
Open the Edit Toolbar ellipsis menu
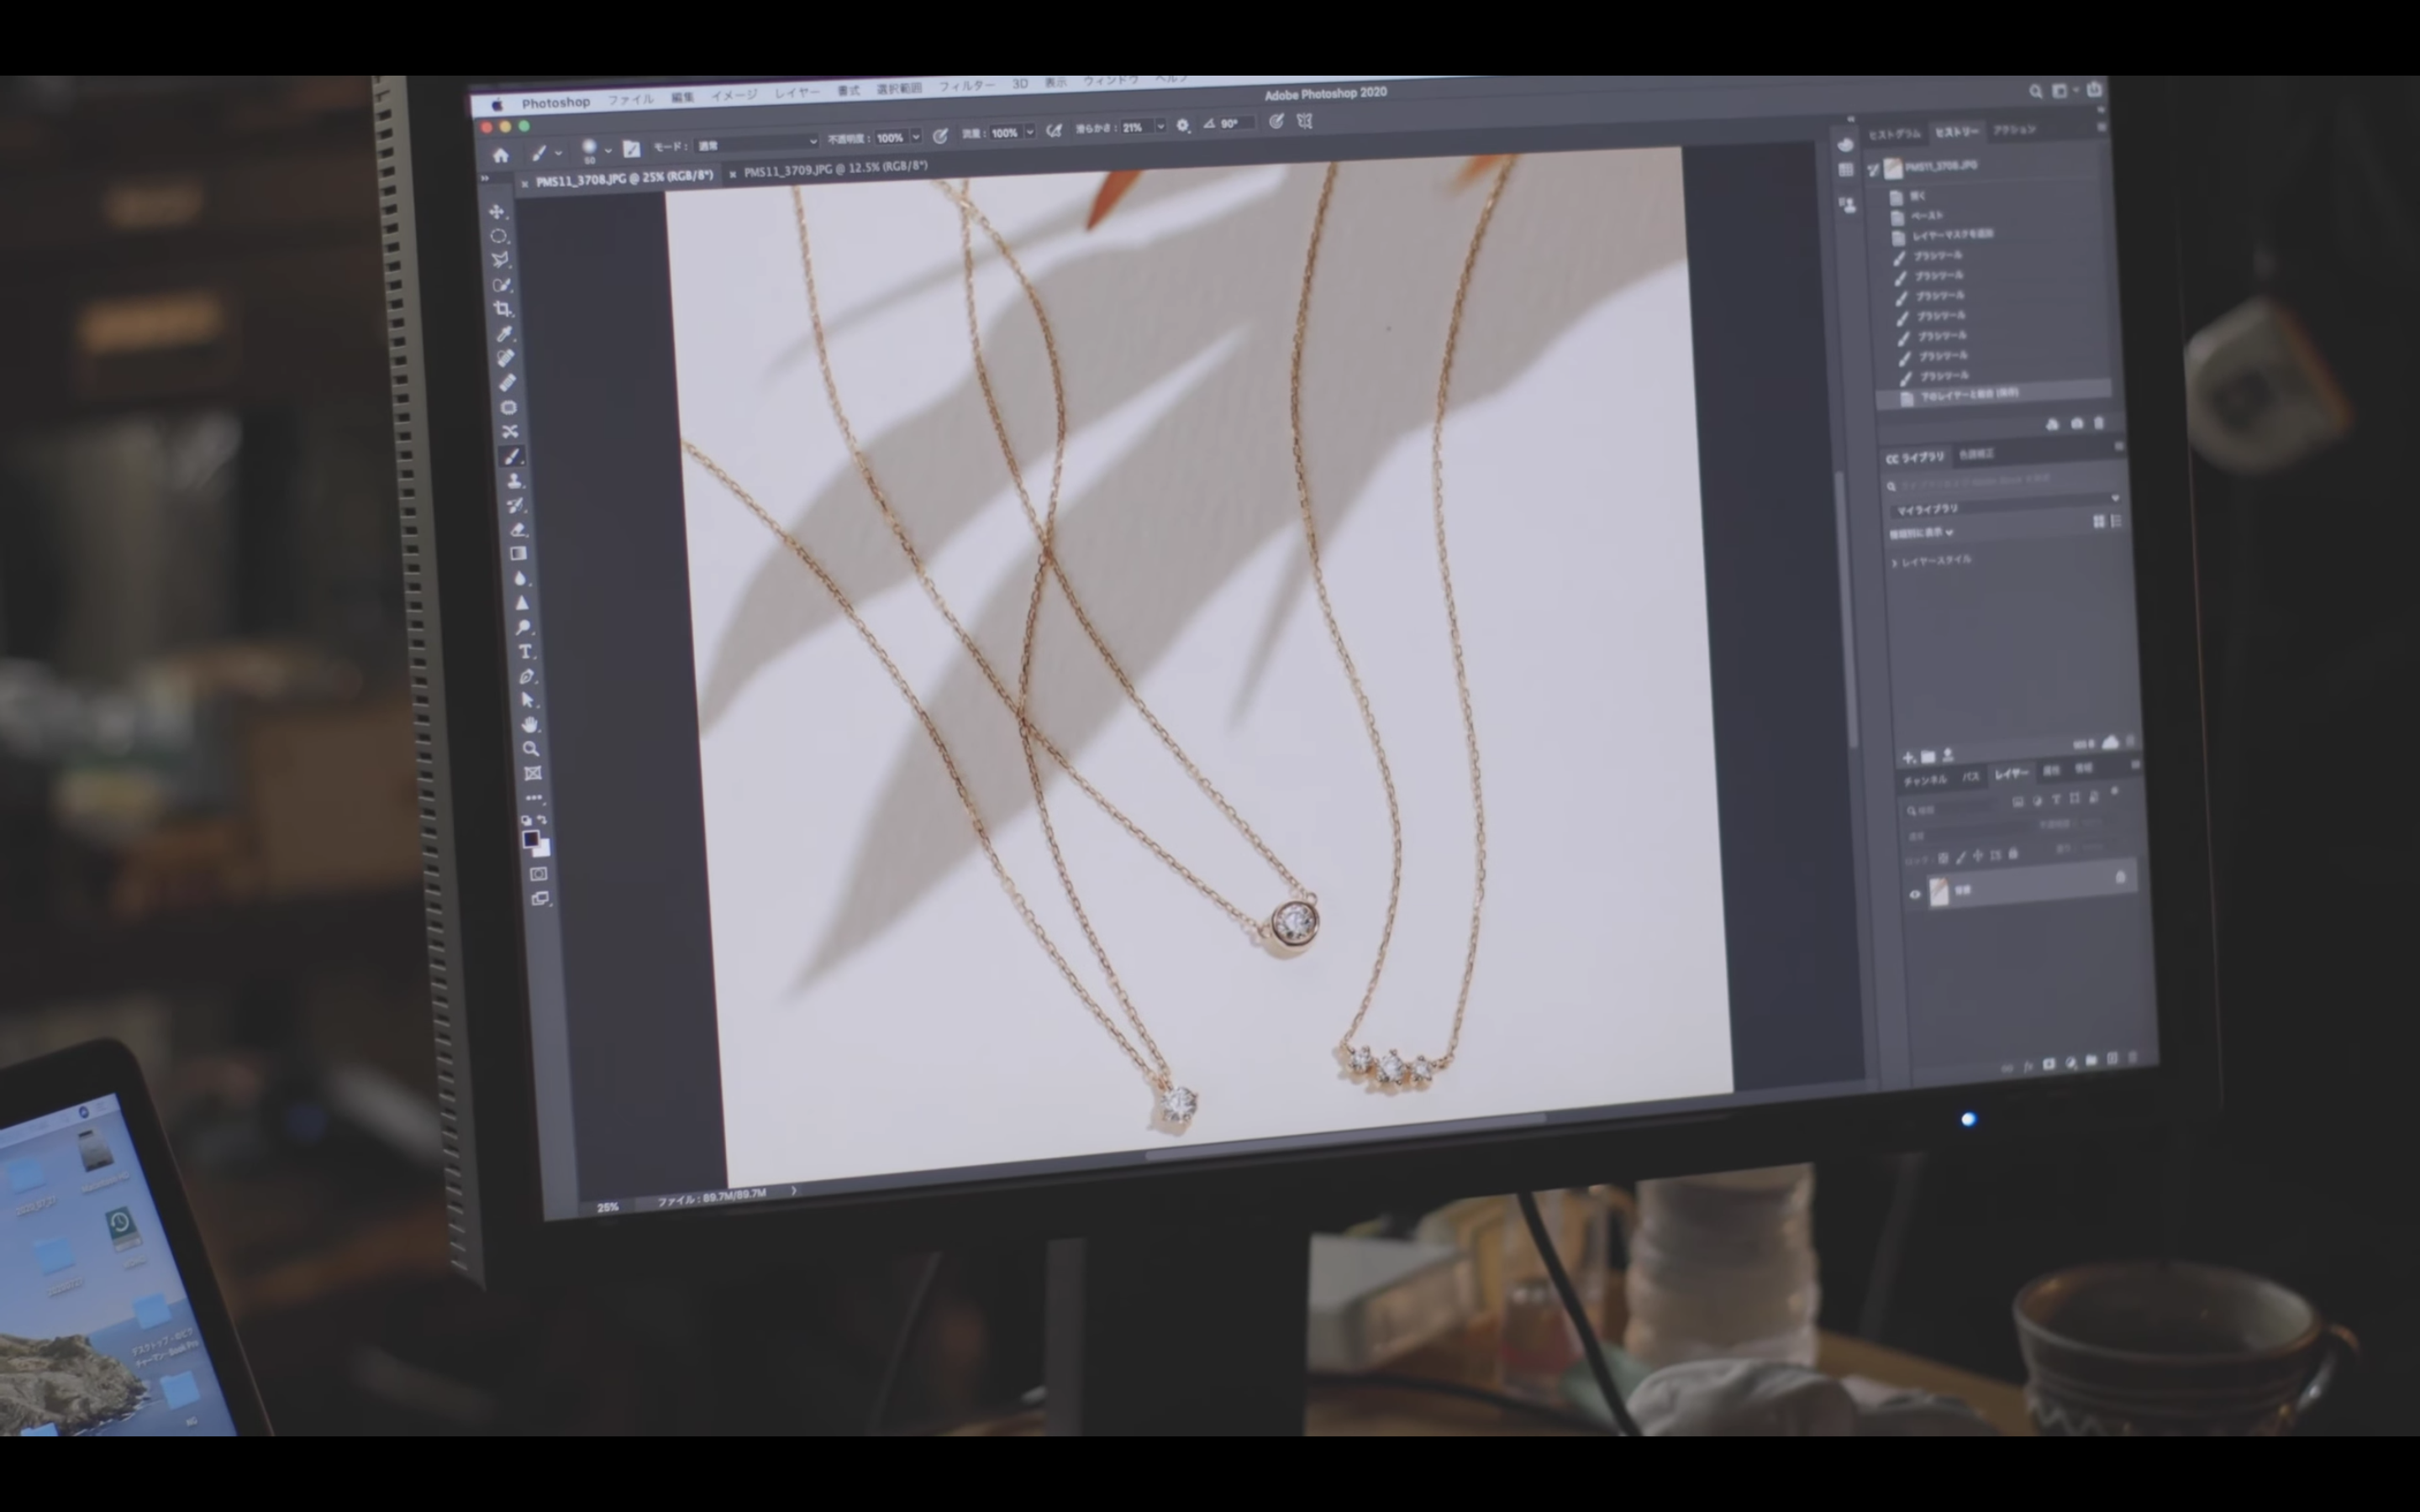click(534, 798)
